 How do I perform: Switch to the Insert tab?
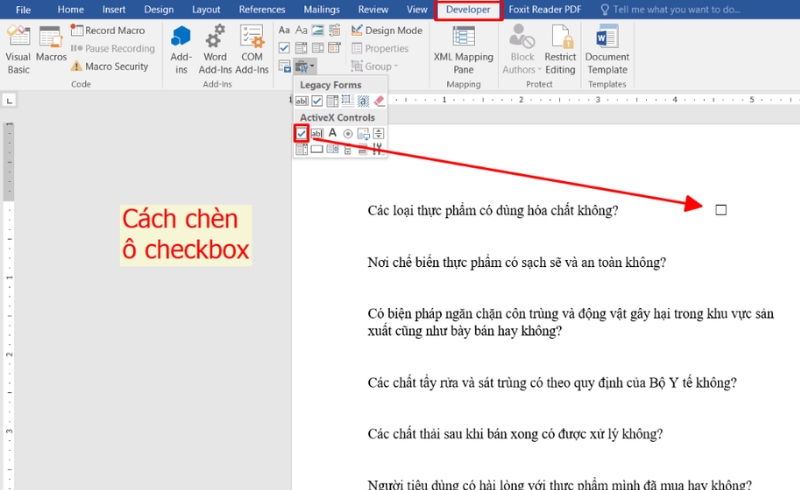coord(114,9)
